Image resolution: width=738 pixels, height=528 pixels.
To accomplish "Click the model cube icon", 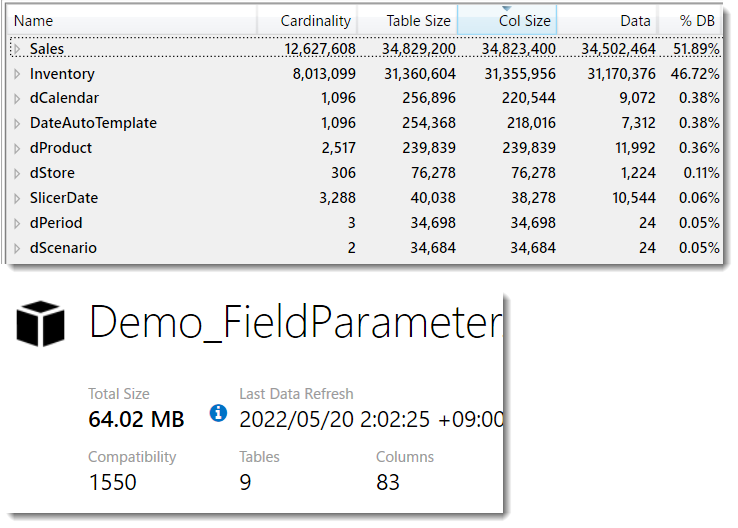I will (x=40, y=323).
